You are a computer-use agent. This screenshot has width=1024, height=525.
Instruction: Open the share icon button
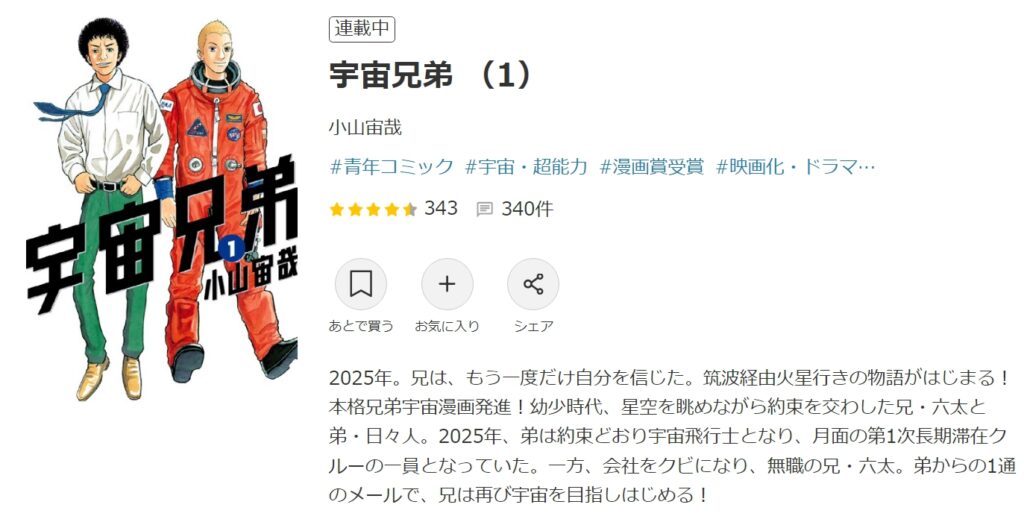(533, 284)
